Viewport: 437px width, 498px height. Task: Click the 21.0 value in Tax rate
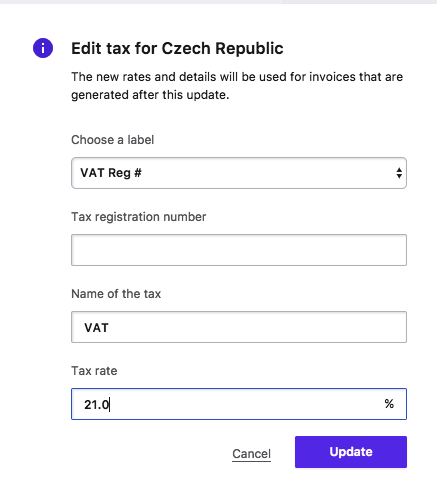(96, 405)
